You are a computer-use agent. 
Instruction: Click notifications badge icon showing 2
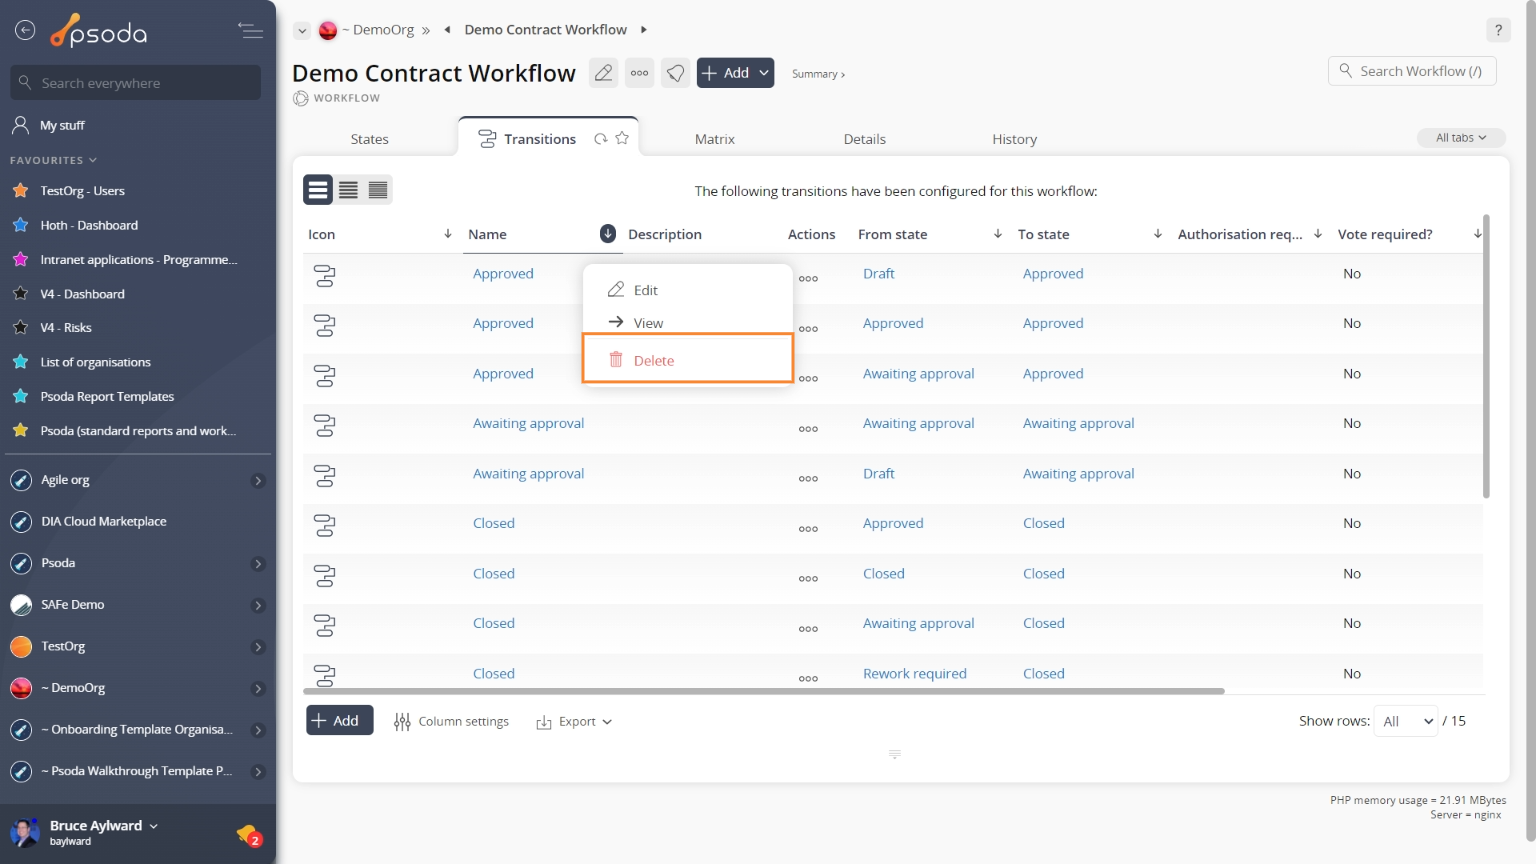(249, 835)
